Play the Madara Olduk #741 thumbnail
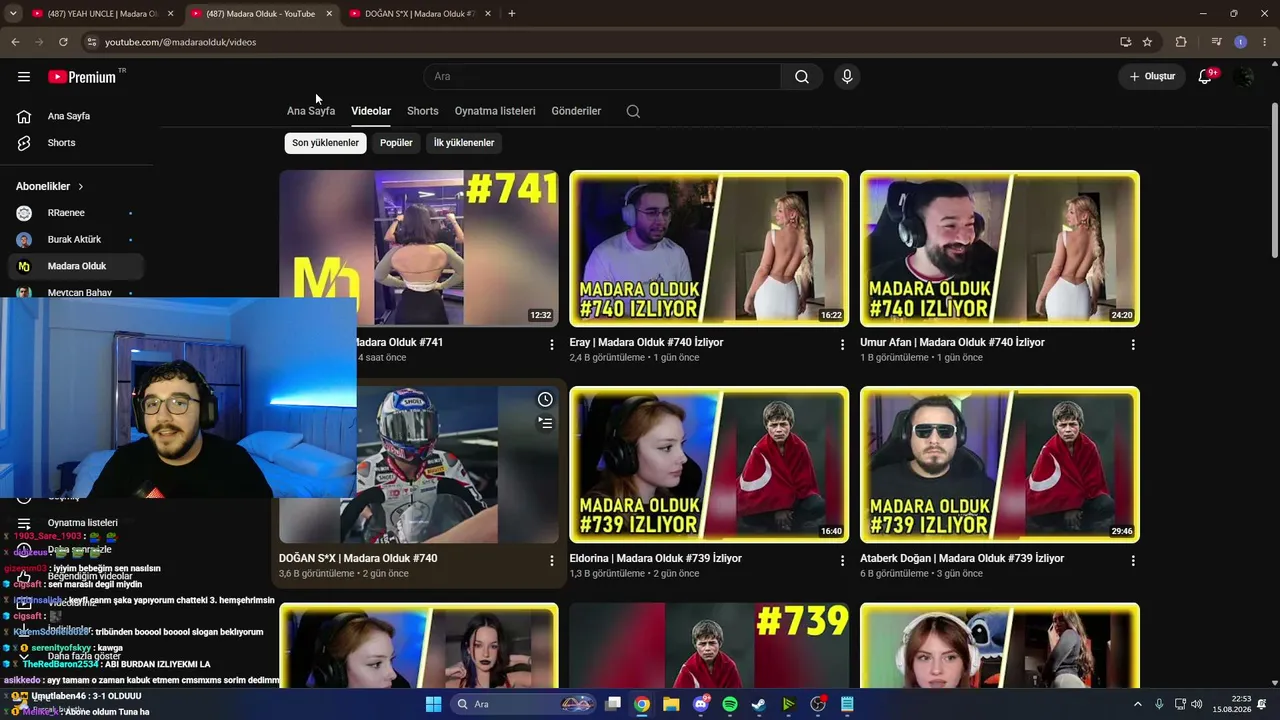The image size is (1280, 720). (419, 249)
